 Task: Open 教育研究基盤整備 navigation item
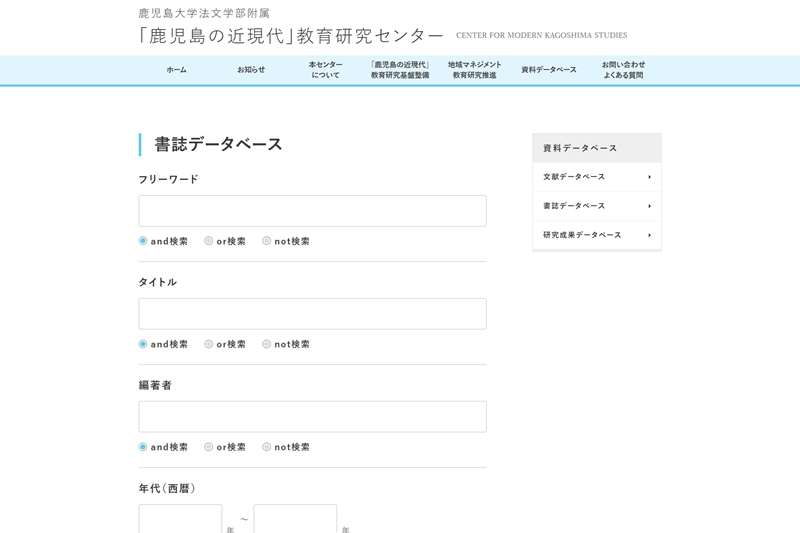400,70
